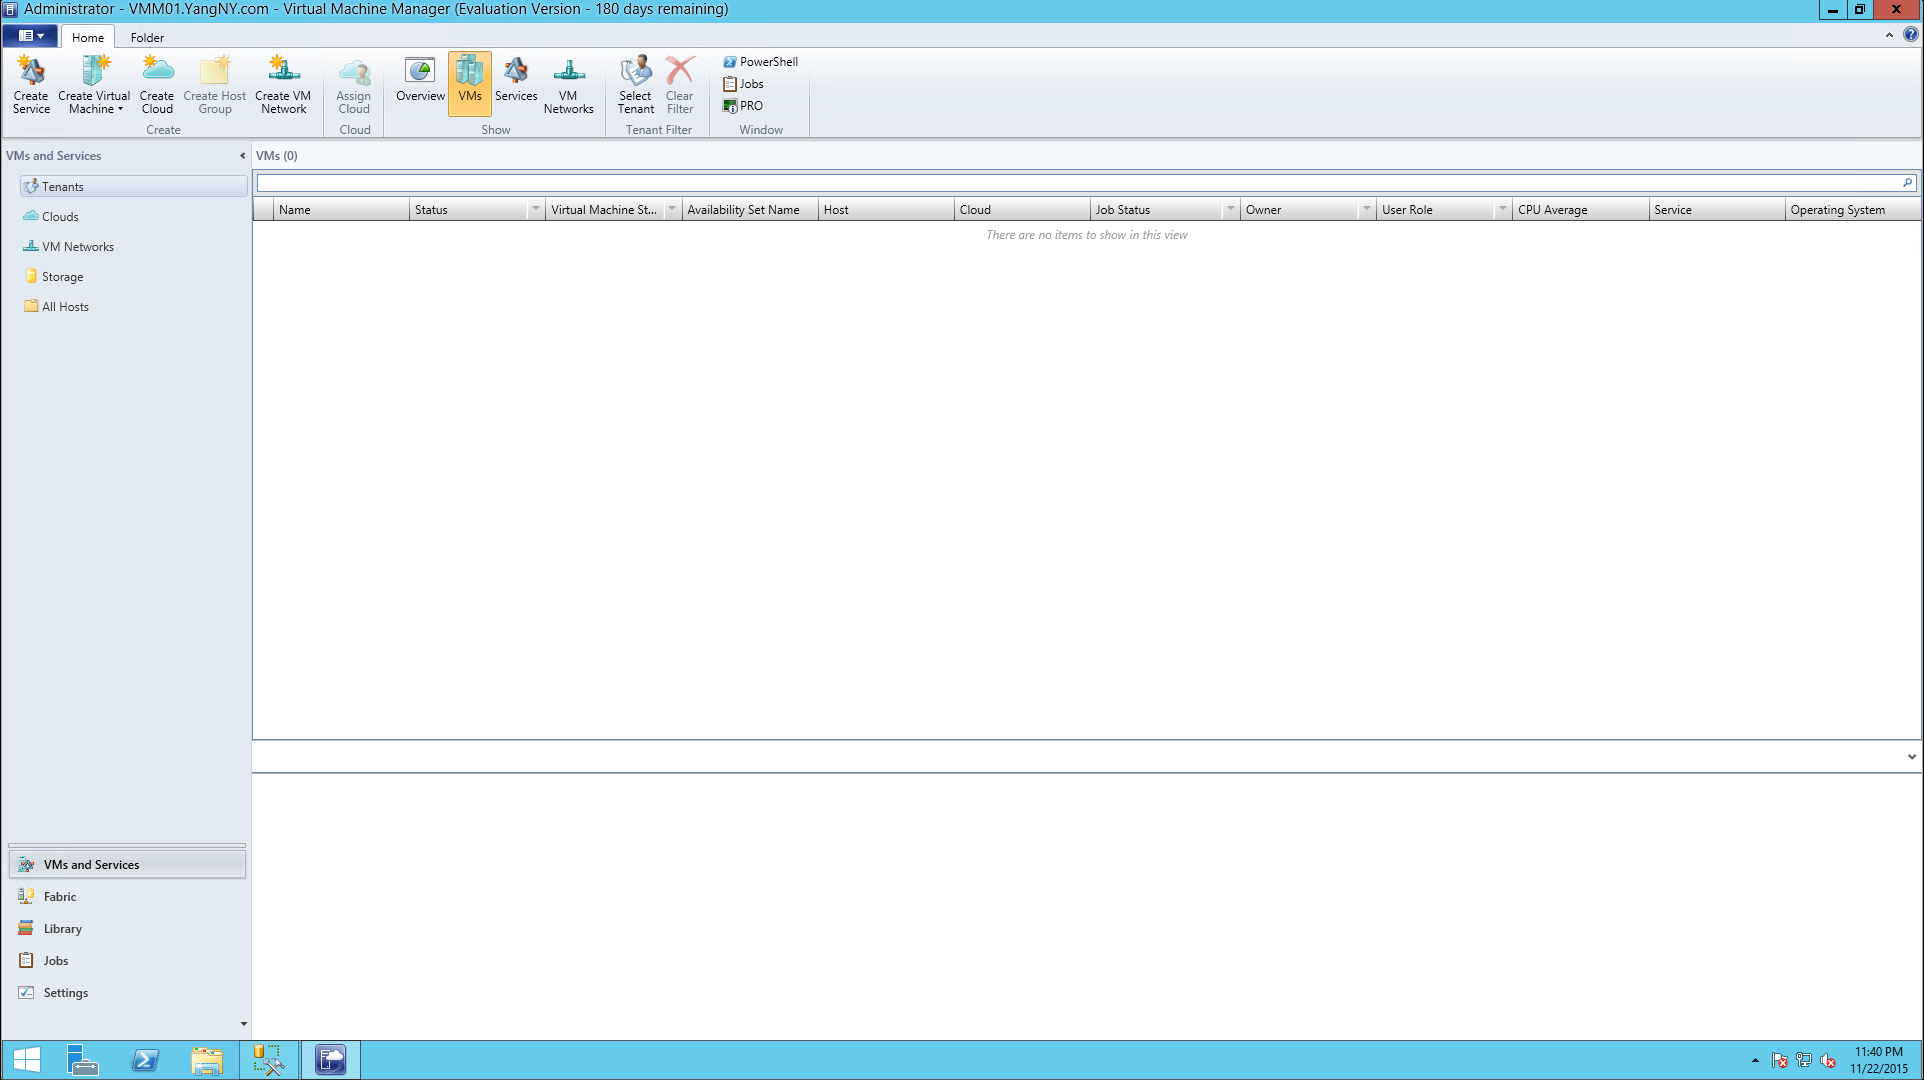Toggle the VM Networks view
Screen dimensions: 1924x1080
pyautogui.click(x=569, y=85)
